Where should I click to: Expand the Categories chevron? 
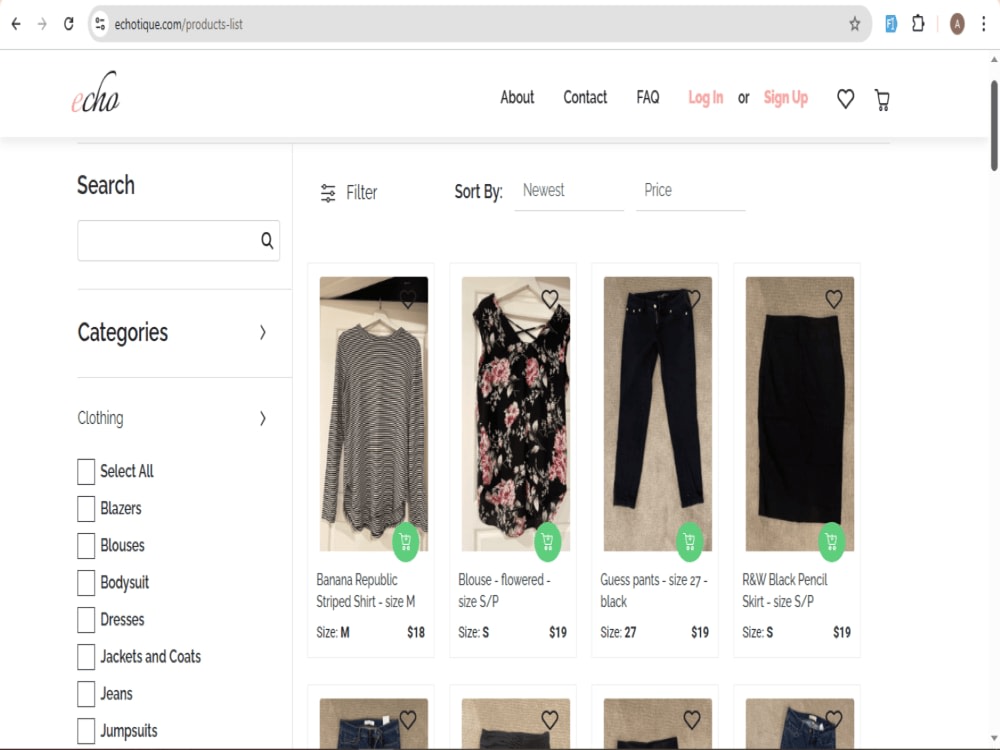pos(263,332)
